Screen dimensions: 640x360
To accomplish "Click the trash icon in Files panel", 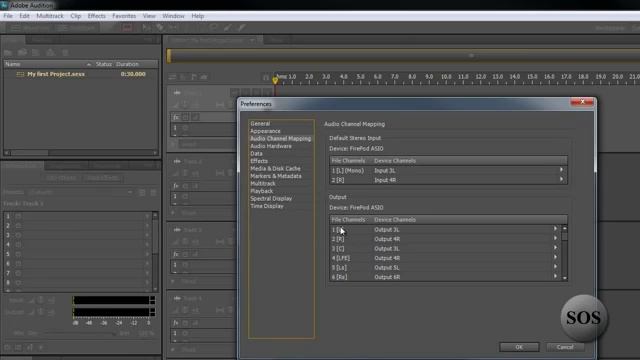I will pos(65,52).
